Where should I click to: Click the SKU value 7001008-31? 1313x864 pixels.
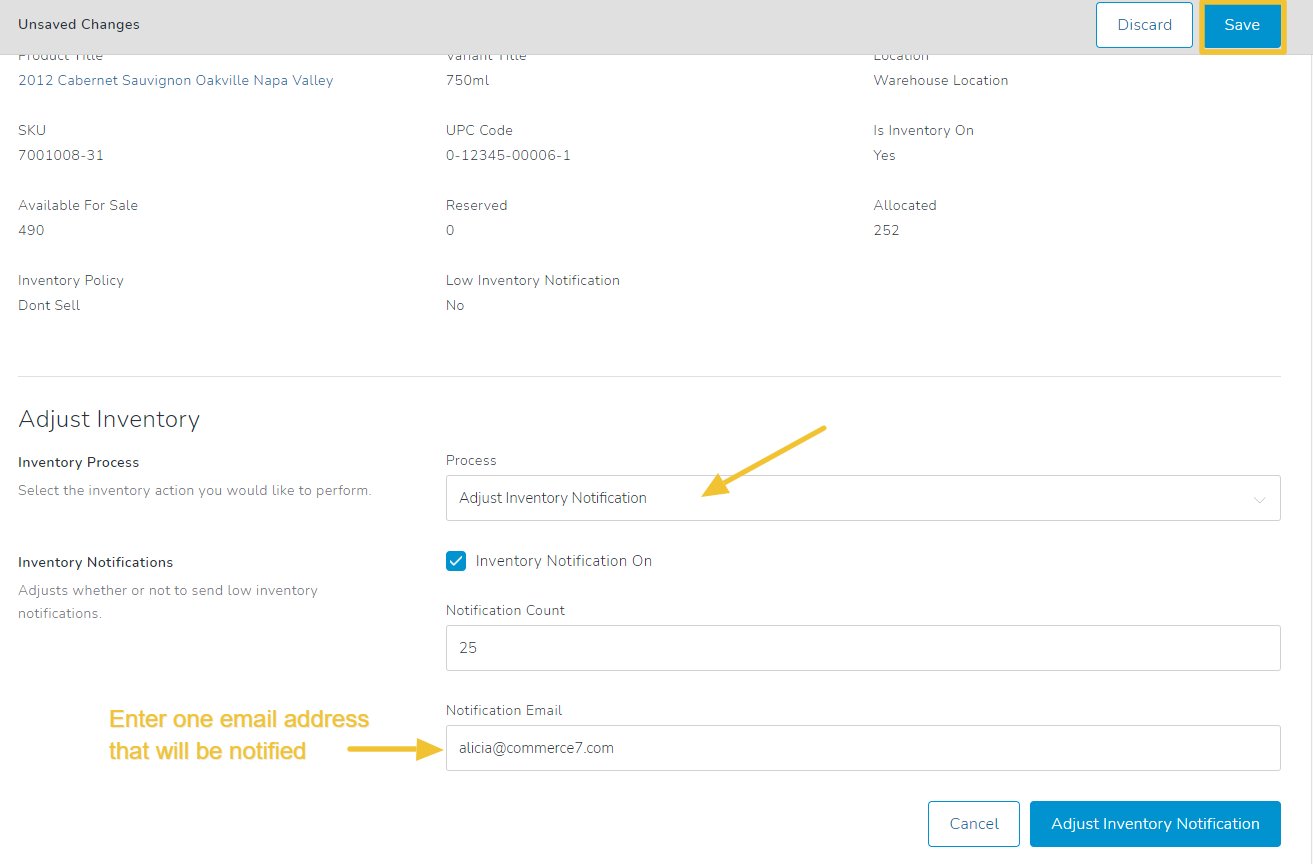pyautogui.click(x=61, y=155)
